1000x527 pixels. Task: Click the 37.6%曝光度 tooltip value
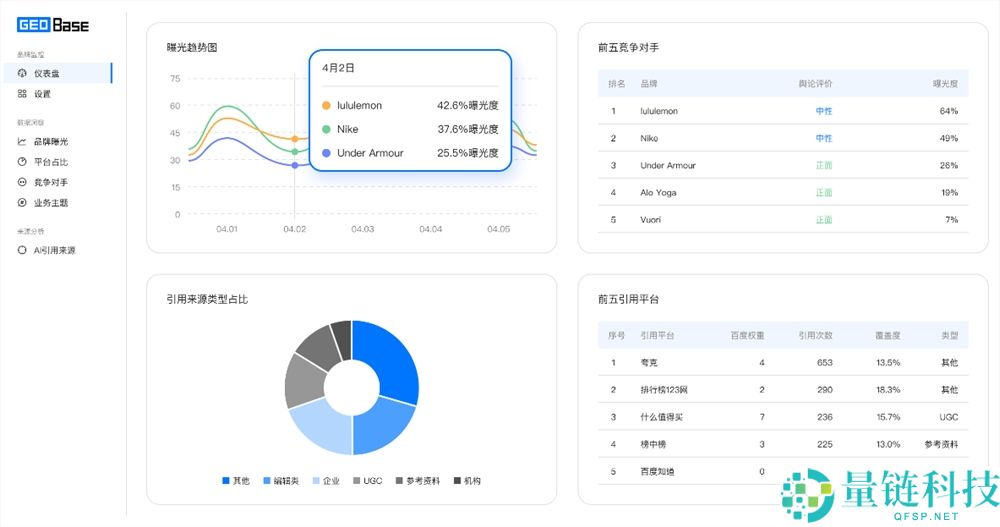(467, 129)
